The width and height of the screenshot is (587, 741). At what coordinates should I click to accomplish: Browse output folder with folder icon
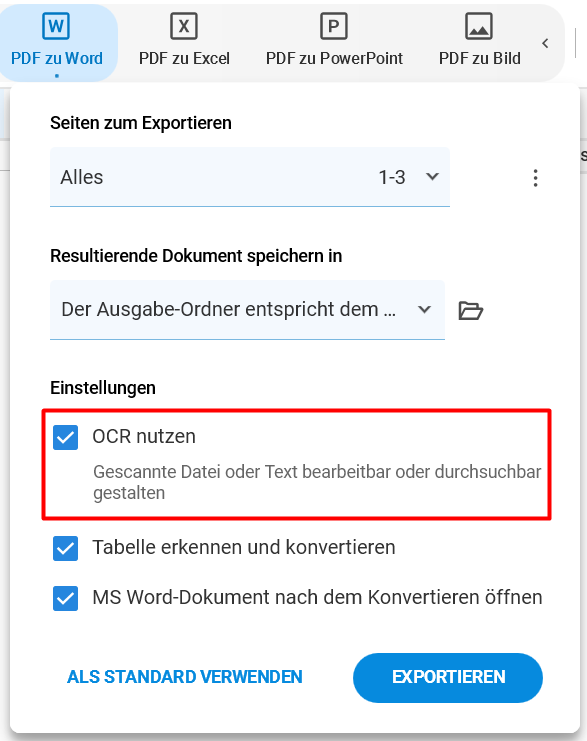[470, 310]
